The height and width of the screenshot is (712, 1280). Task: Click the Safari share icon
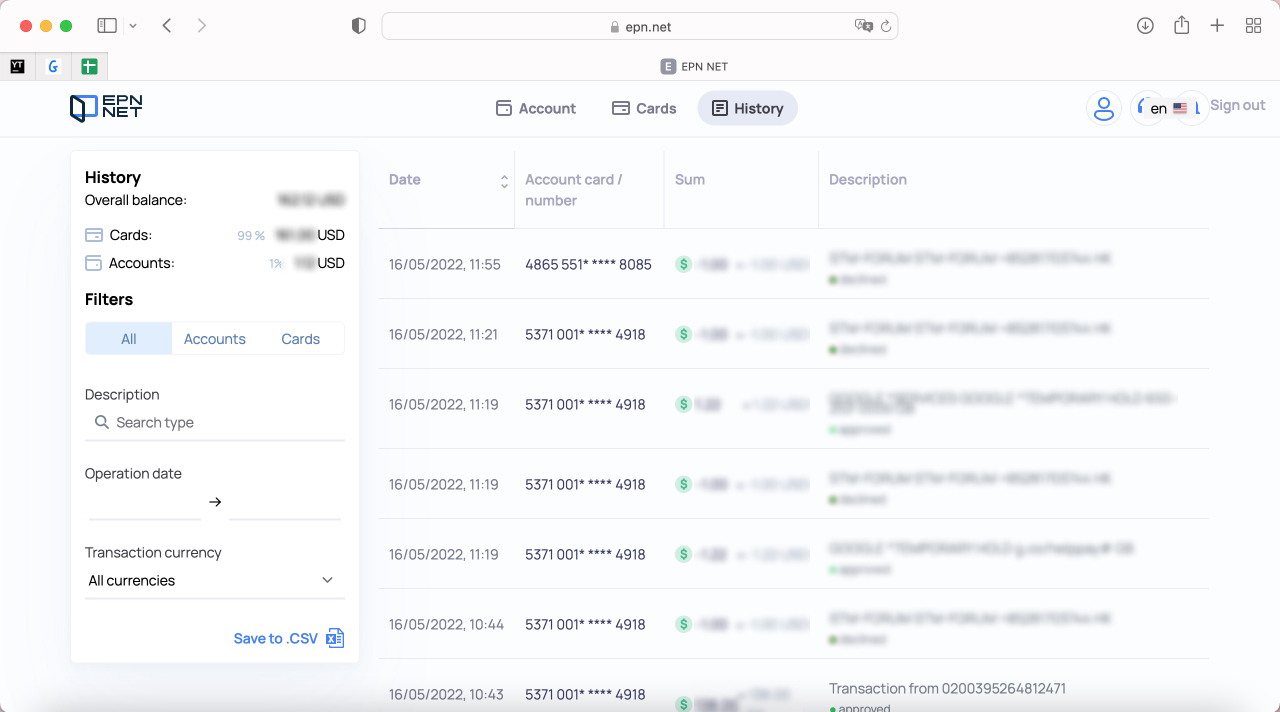click(x=1181, y=26)
